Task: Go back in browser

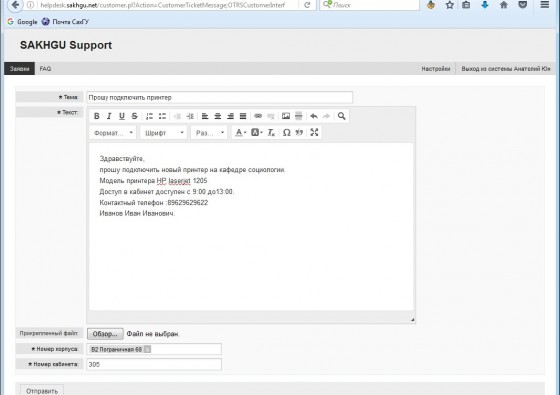Action: pos(15,5)
